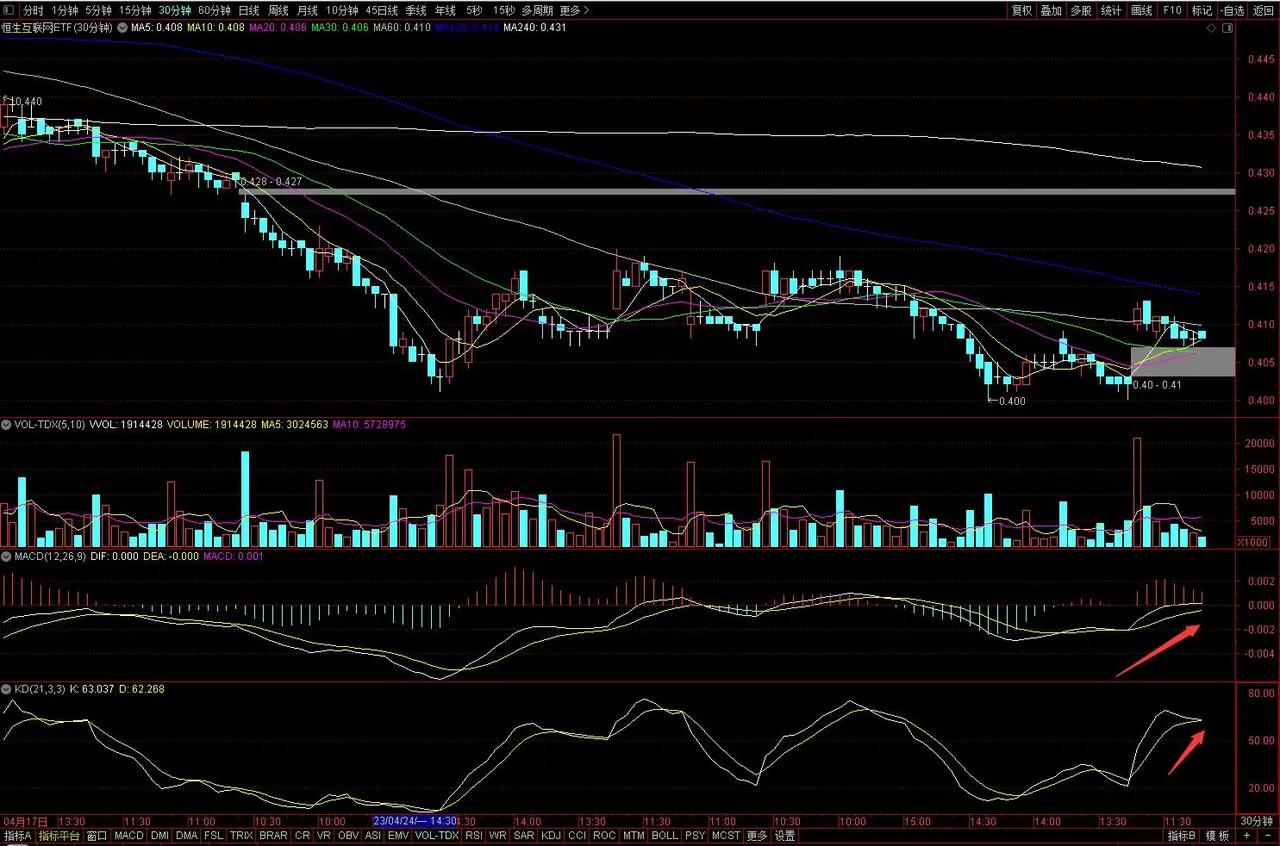
Task: Click the square icon beside the diamond icon
Action: pyautogui.click(x=1227, y=28)
